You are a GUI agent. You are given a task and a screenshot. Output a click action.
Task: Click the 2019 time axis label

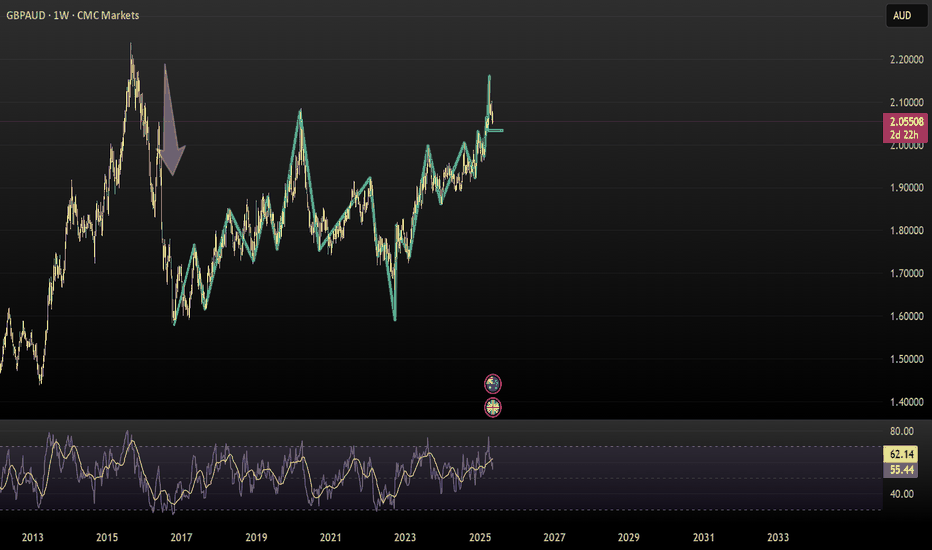[256, 538]
